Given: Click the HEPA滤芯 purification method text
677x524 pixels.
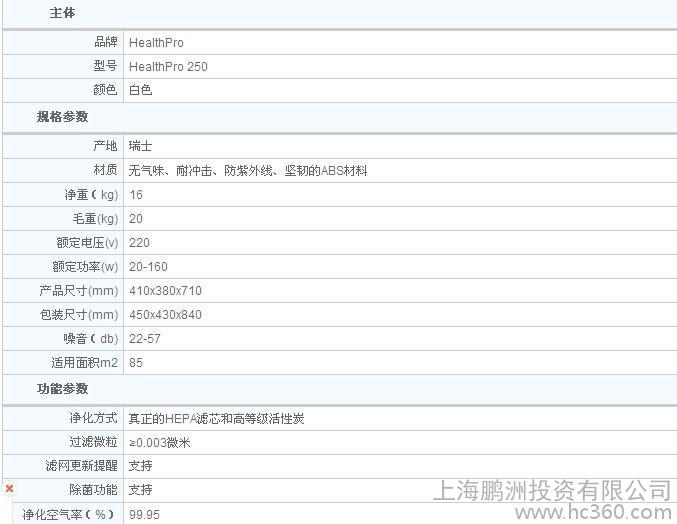Looking at the screenshot, I should point(216,419).
